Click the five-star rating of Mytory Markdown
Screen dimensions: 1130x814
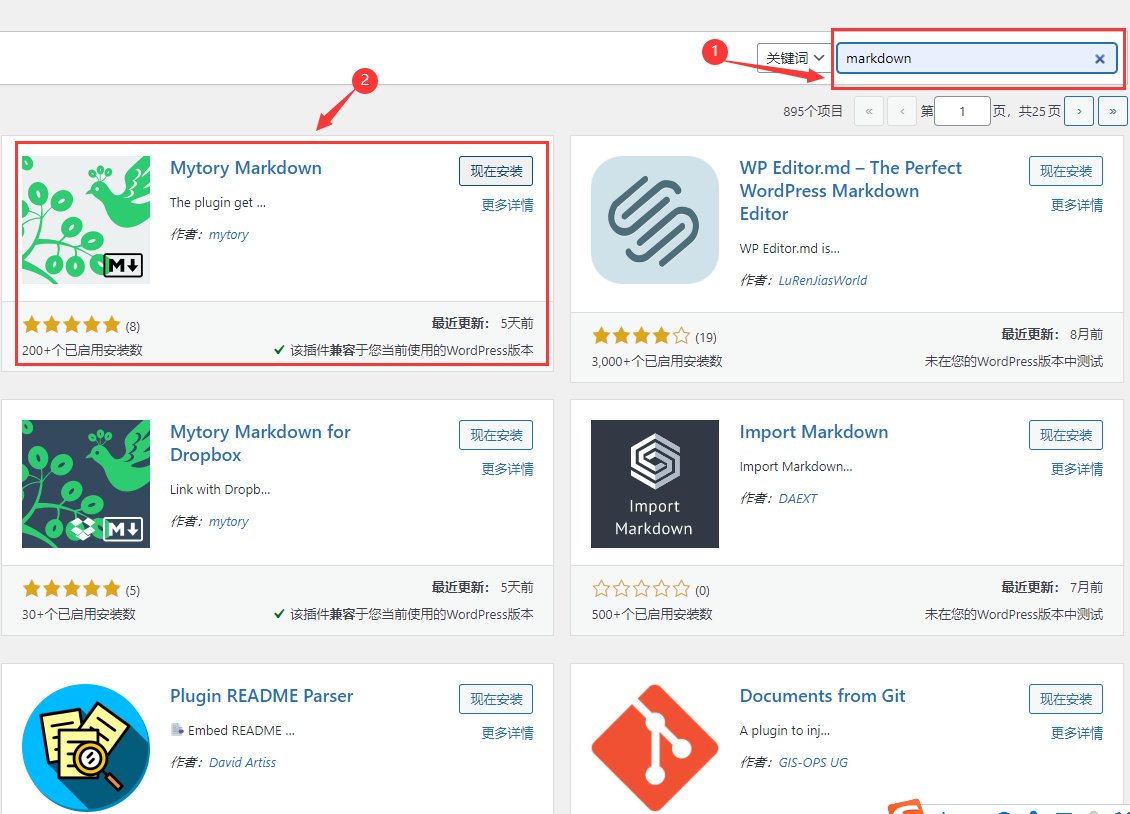point(70,324)
